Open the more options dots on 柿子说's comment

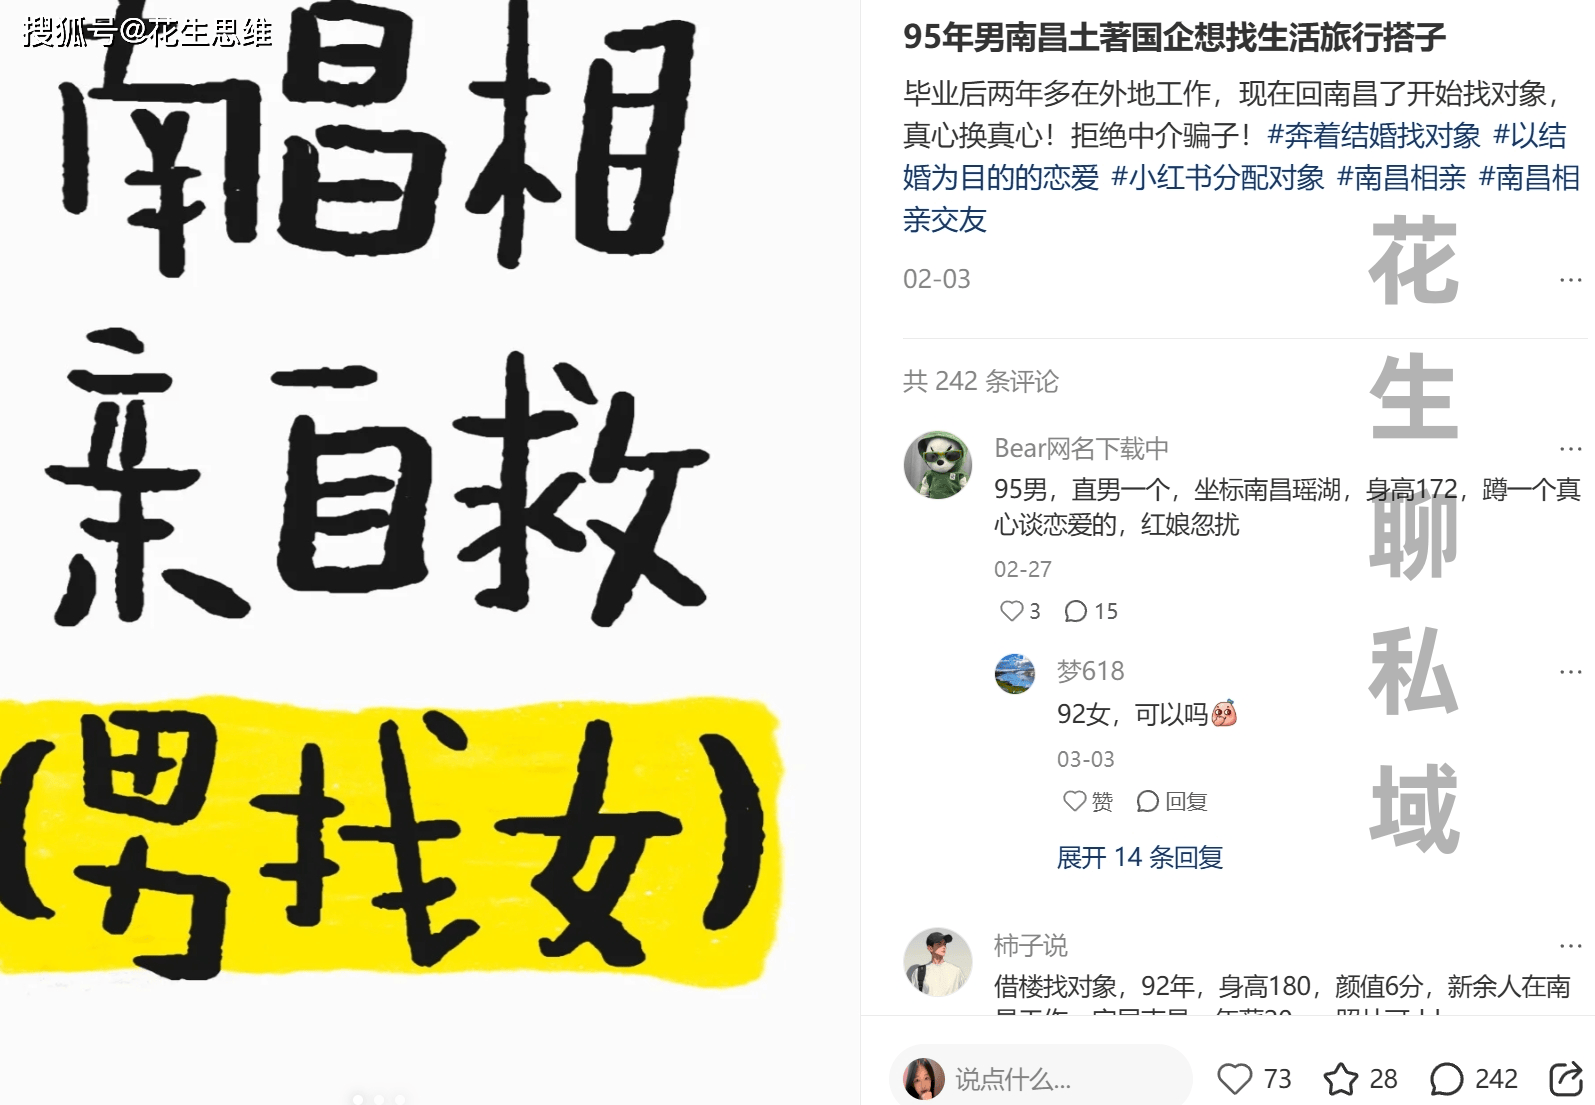coord(1570,945)
